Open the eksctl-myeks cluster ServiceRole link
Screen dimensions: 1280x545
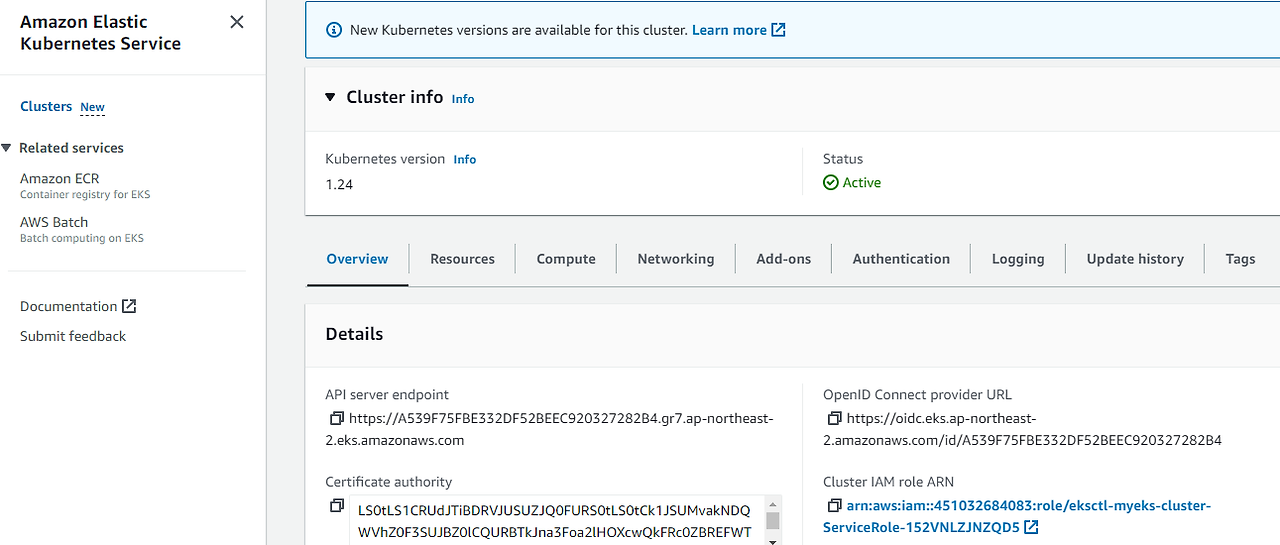1016,506
